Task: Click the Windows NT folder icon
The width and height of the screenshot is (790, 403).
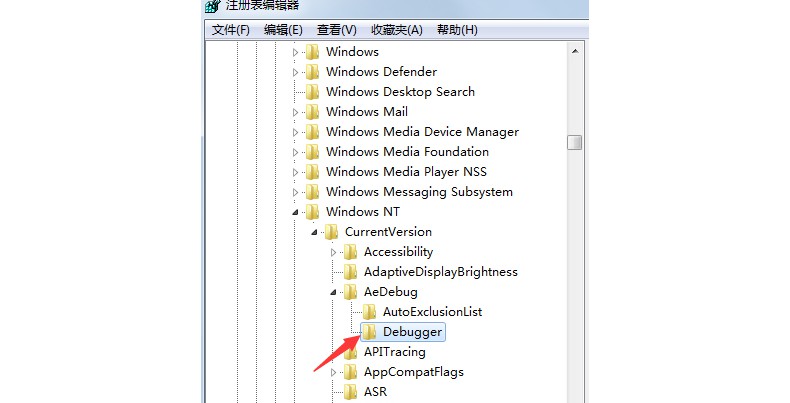Action: click(x=312, y=212)
